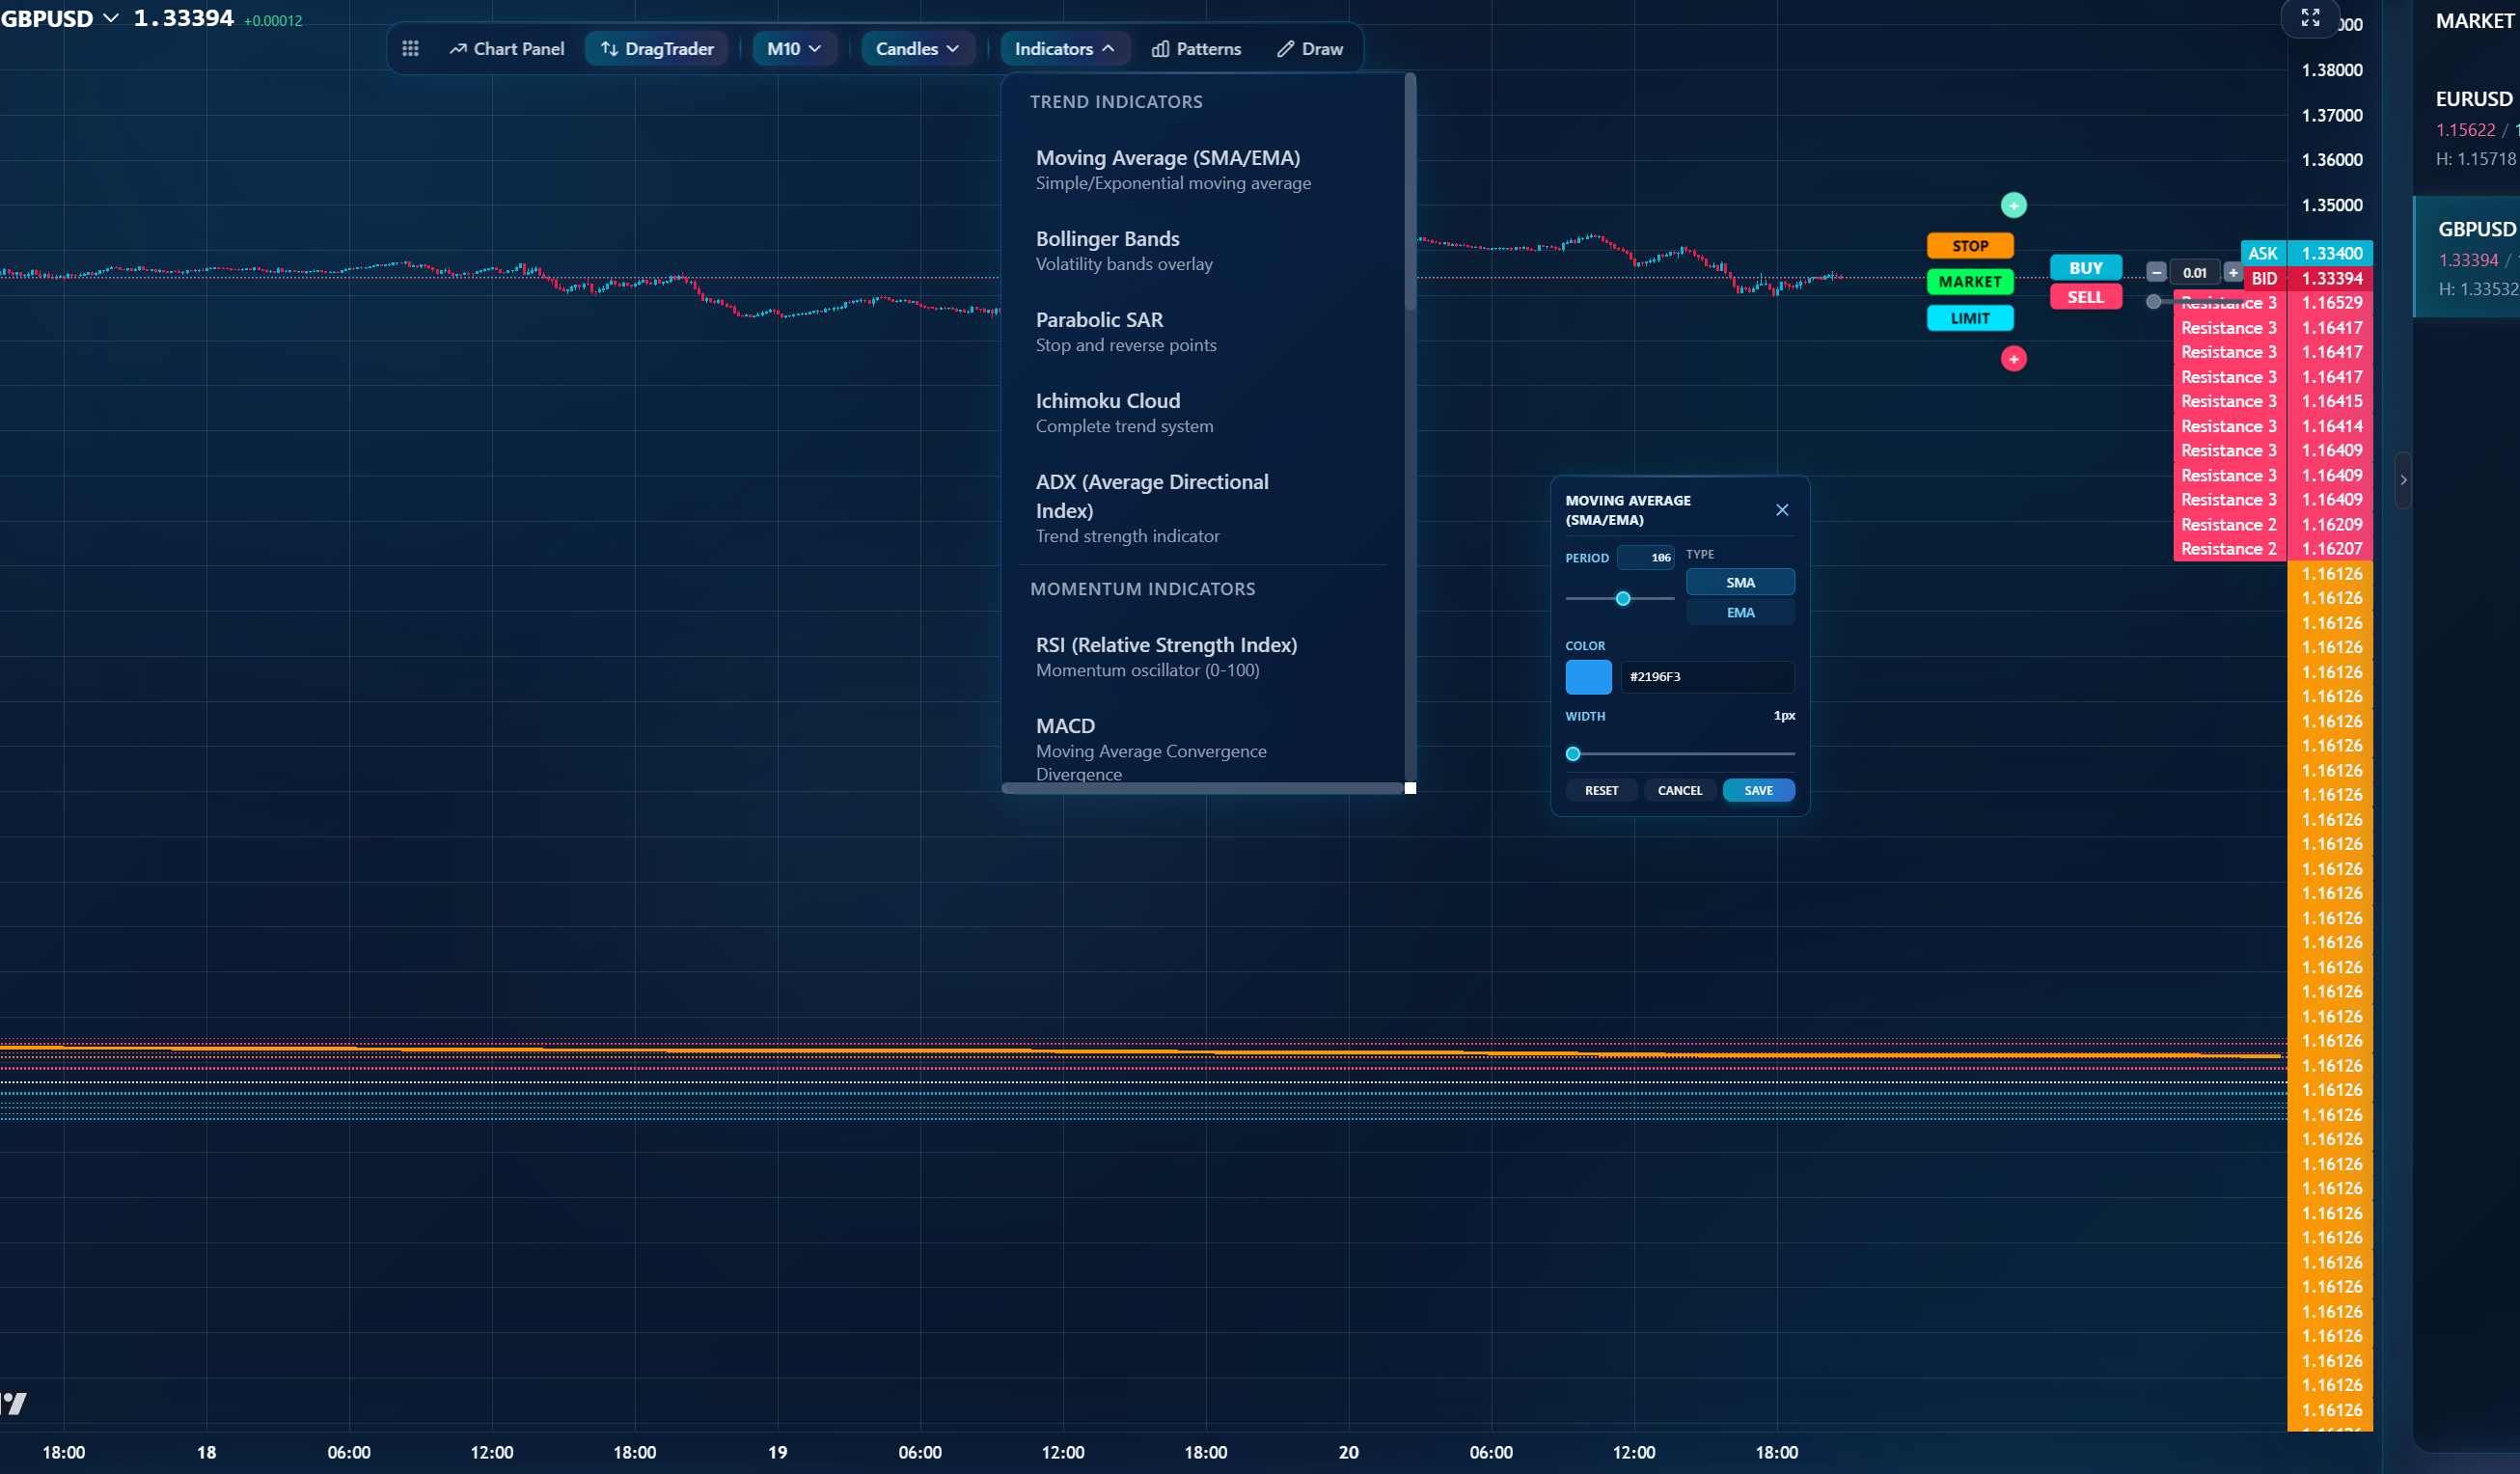The image size is (2520, 1474).
Task: Click the green plus circle above STOP
Action: [2013, 205]
